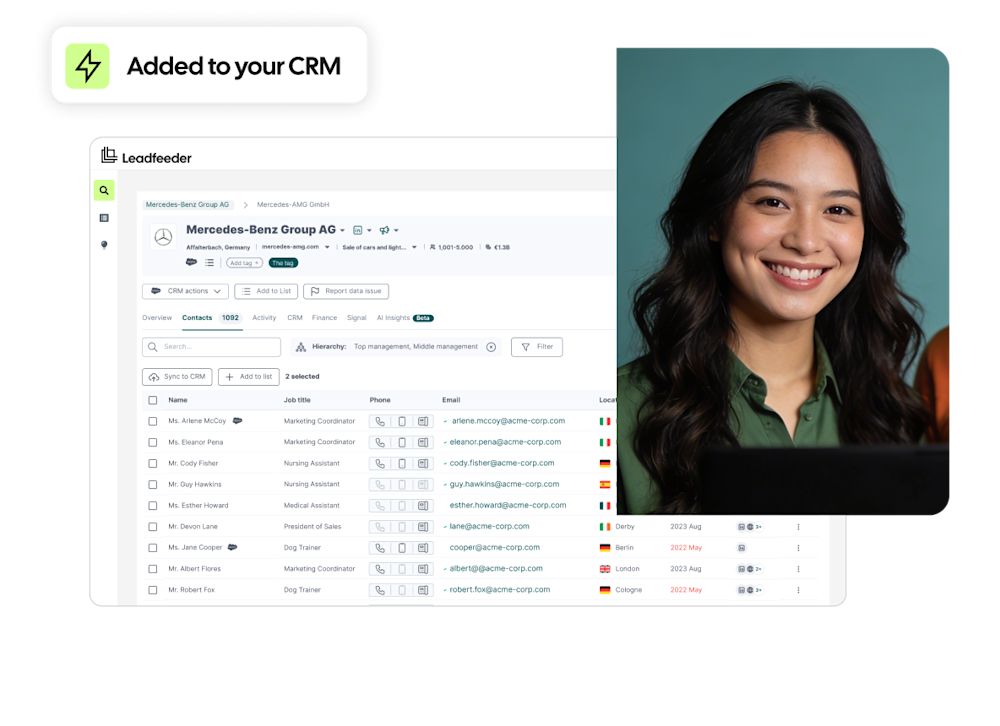Check the box for Mr. Cody Fisher

click(152, 463)
